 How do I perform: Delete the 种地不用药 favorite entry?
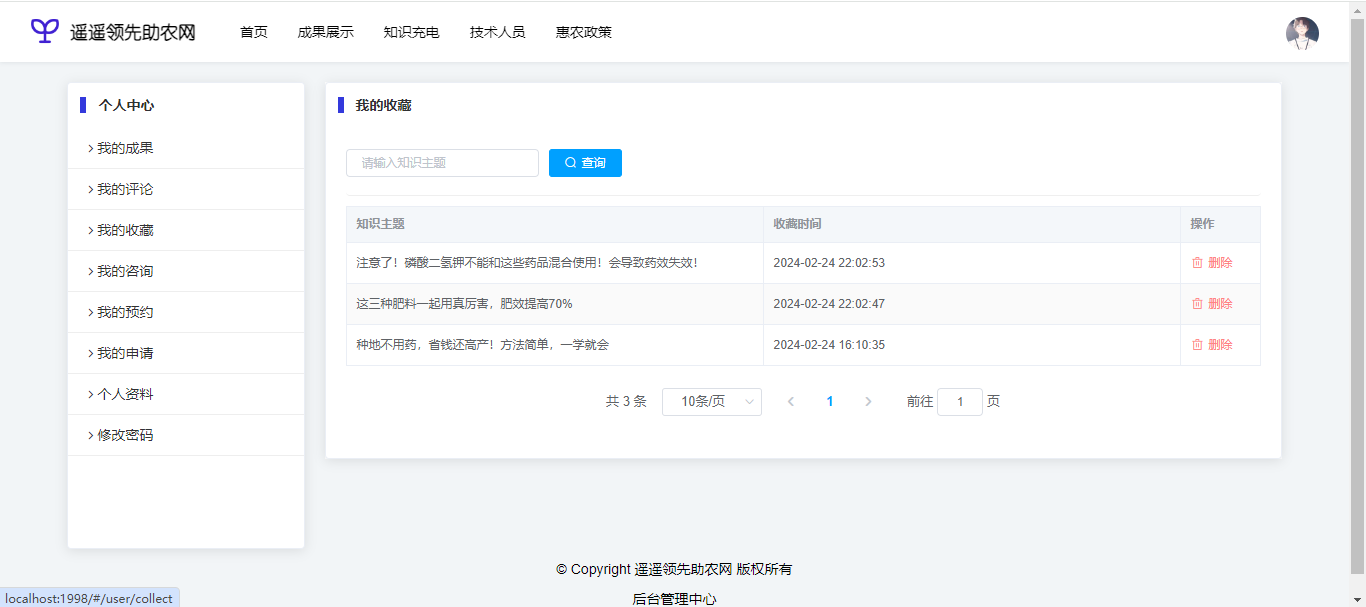(x=1211, y=345)
